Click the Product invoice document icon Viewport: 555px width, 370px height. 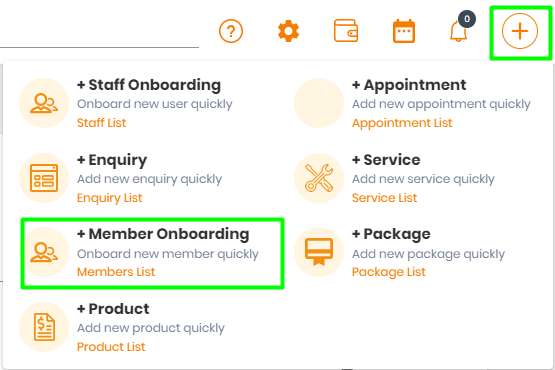[44, 327]
